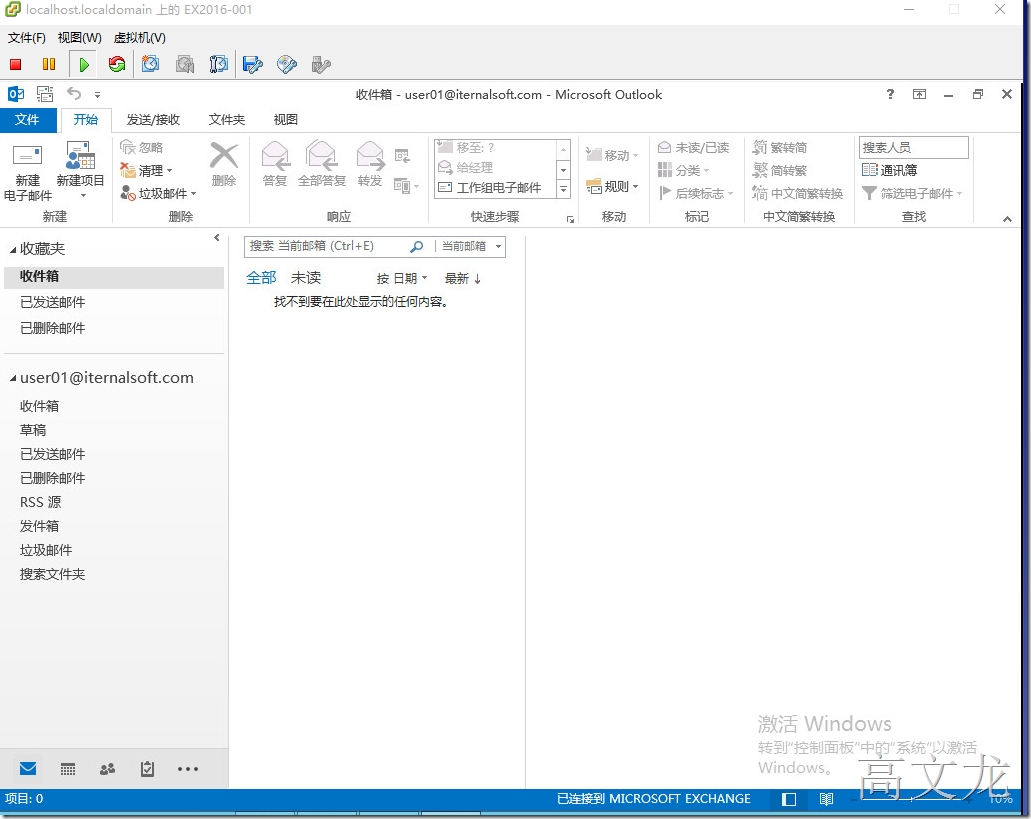Open the VM console View(W) menu
Image resolution: width=1031 pixels, height=819 pixels.
(80, 38)
